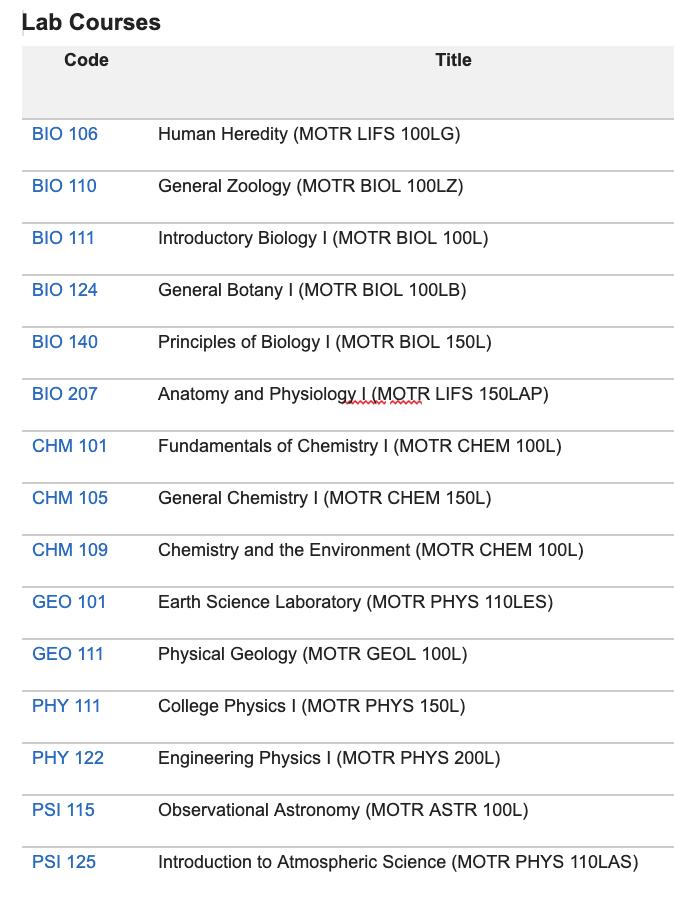674x900 pixels.
Task: Click the BIO 111 course code
Action: point(63,238)
